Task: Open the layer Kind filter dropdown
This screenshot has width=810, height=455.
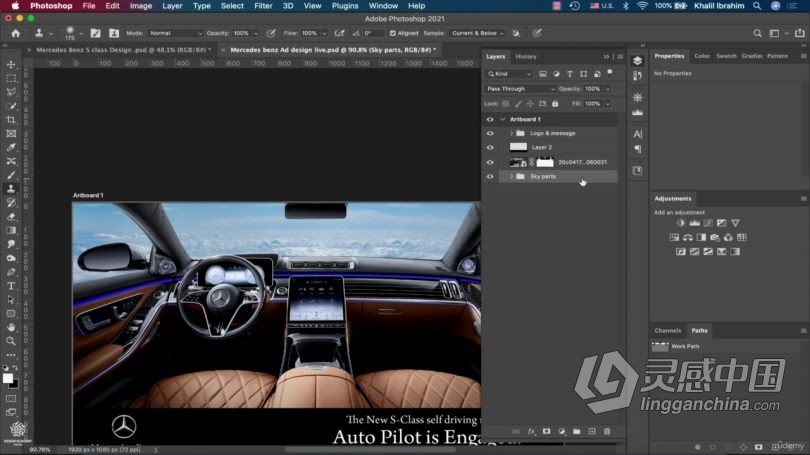Action: (509, 74)
